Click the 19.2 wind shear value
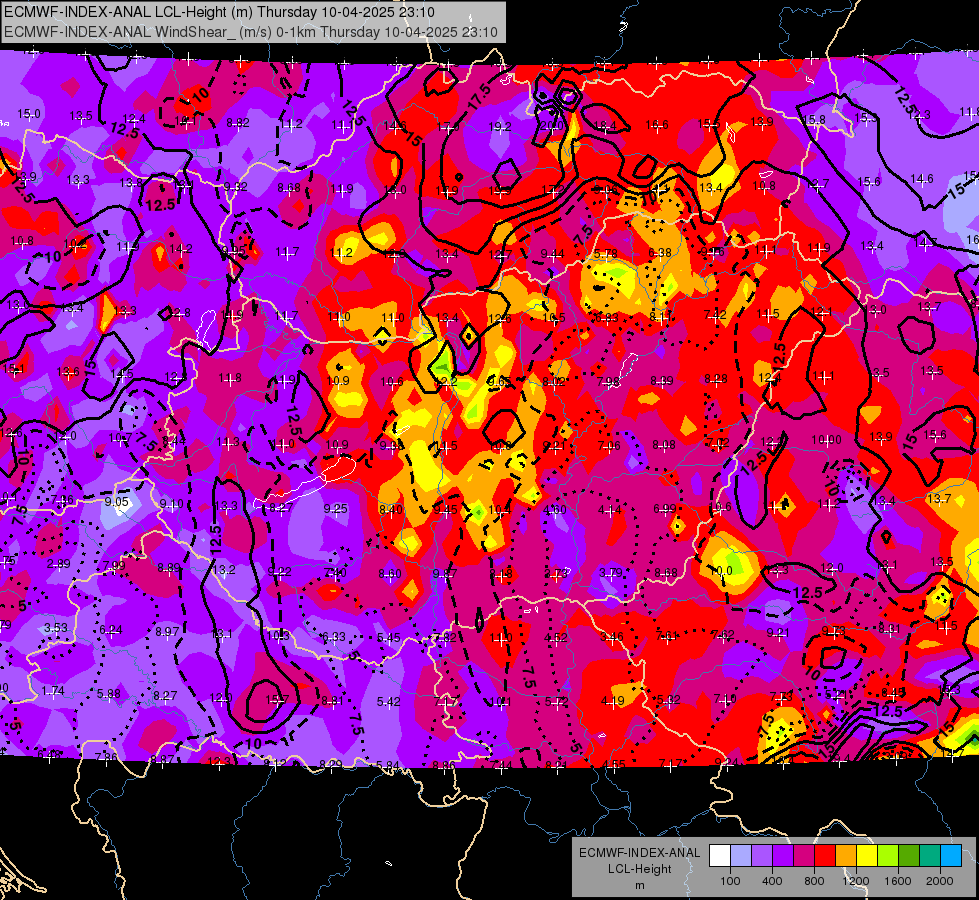This screenshot has width=979, height=900. click(499, 126)
